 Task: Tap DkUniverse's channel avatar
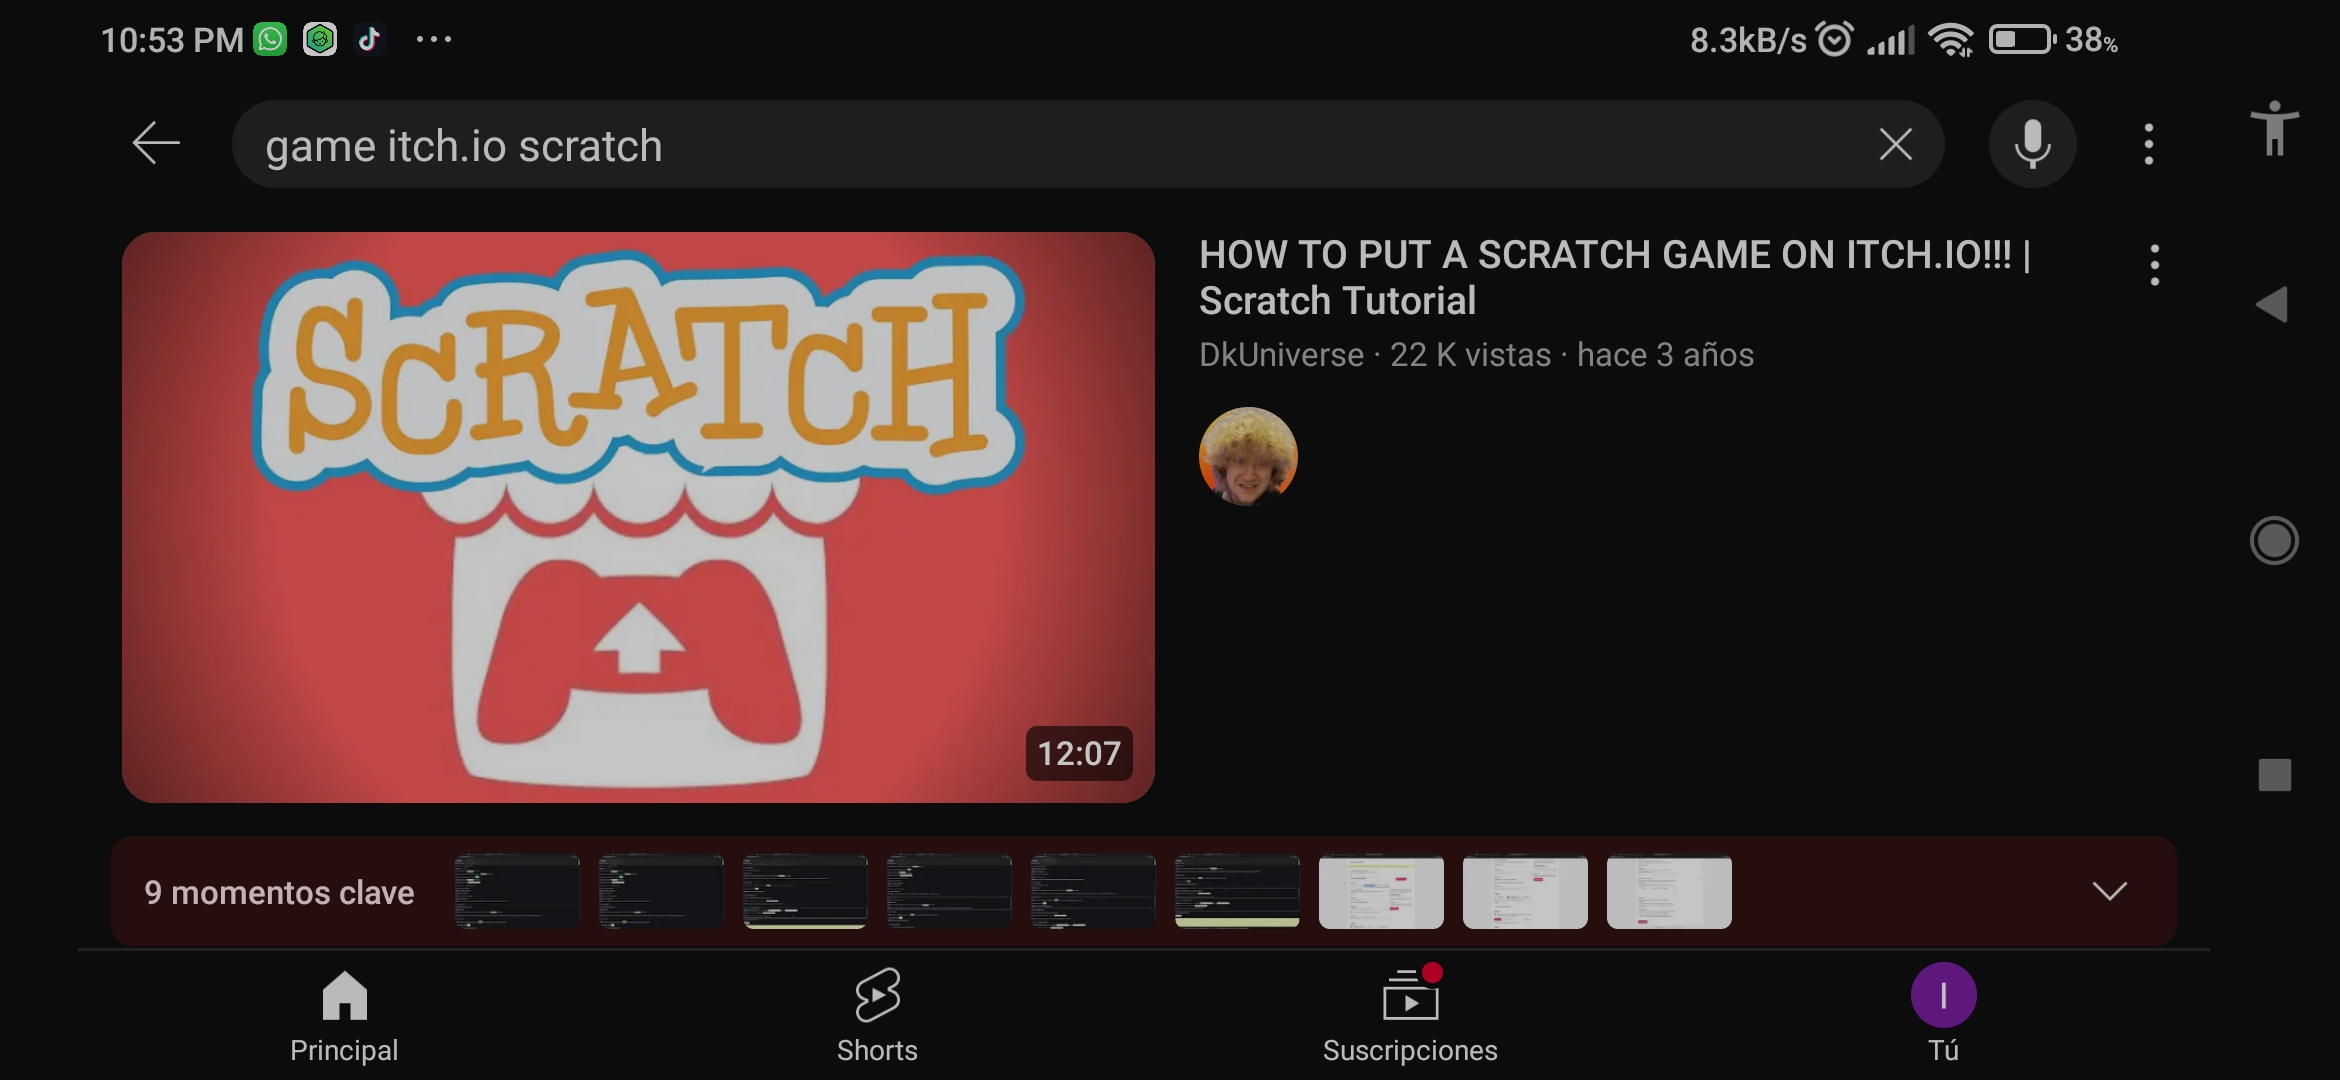pyautogui.click(x=1247, y=457)
